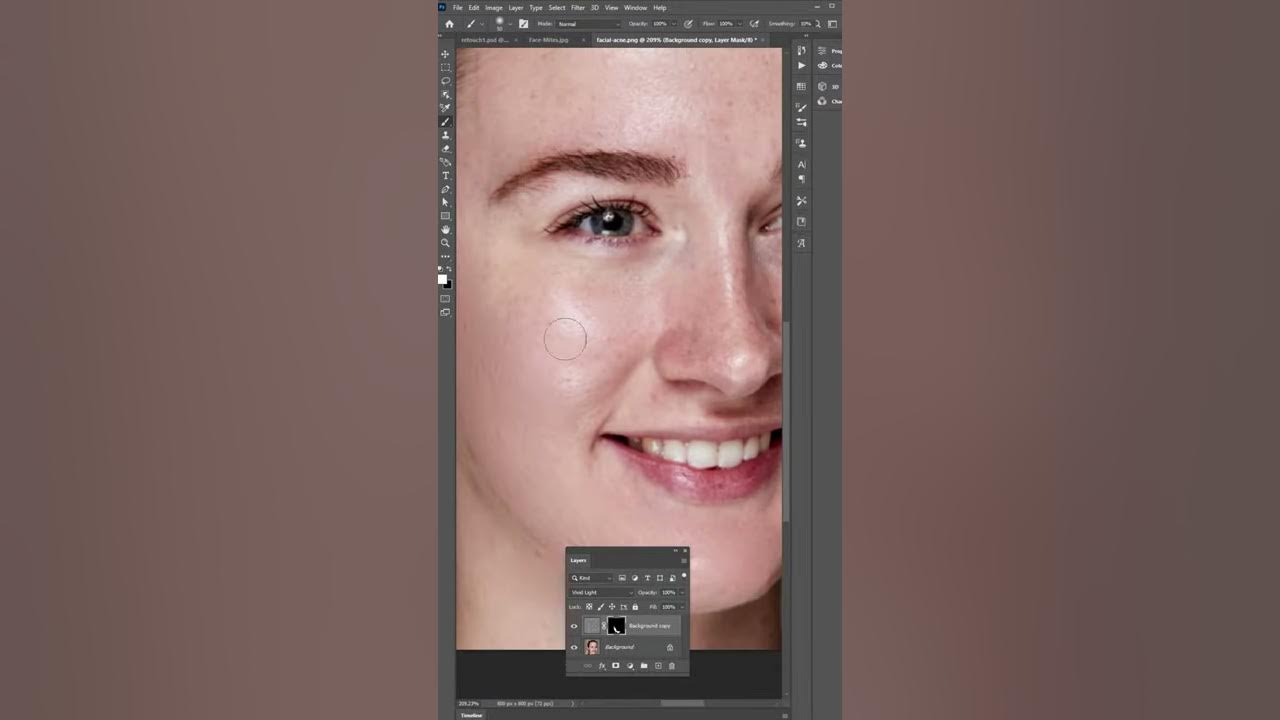Select the Horizontal Type tool
Image resolution: width=1280 pixels, height=720 pixels.
click(445, 175)
